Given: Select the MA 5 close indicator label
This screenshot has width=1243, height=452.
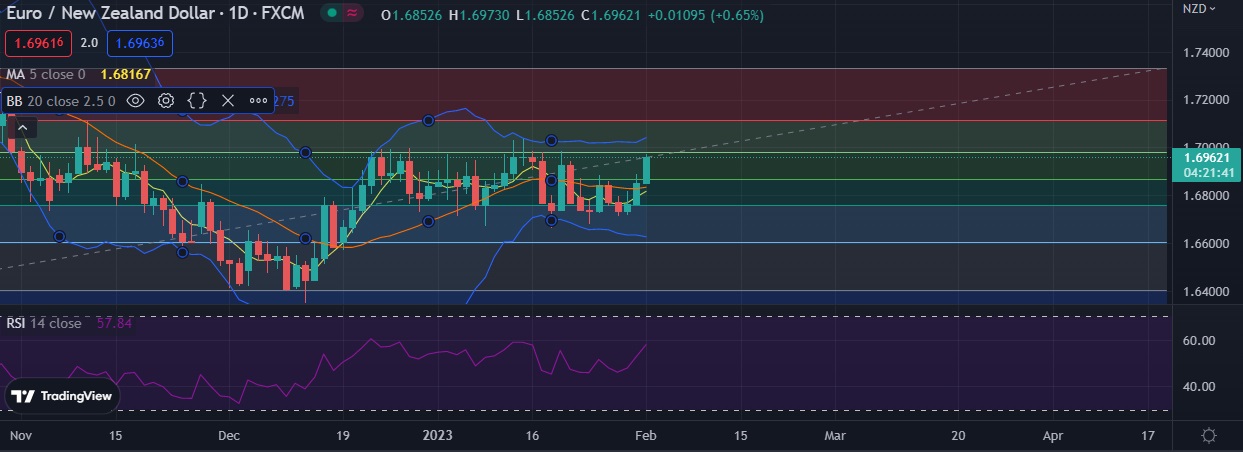Looking at the screenshot, I should pyautogui.click(x=46, y=74).
